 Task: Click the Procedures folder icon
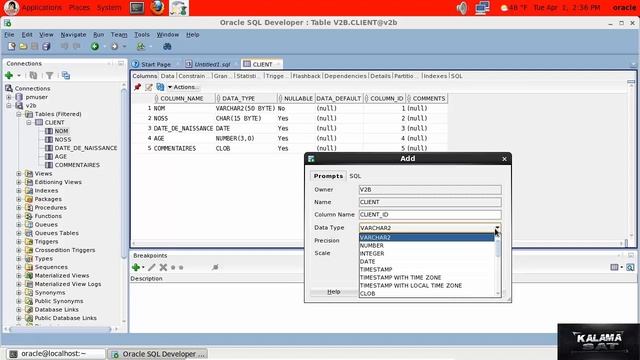coord(29,207)
